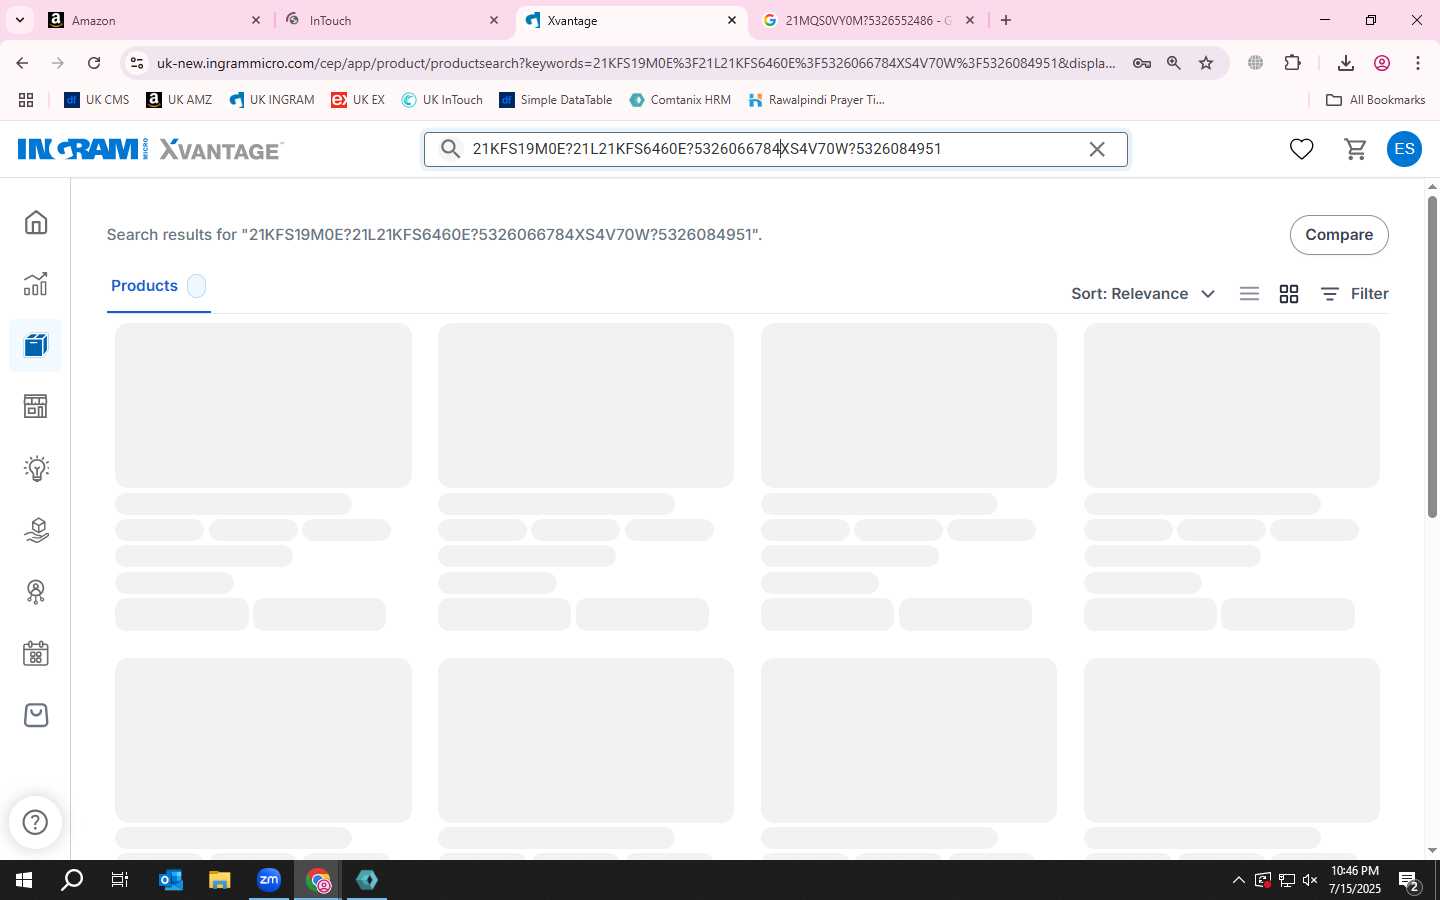Select the Products tab
The image size is (1440, 900).
click(x=158, y=286)
